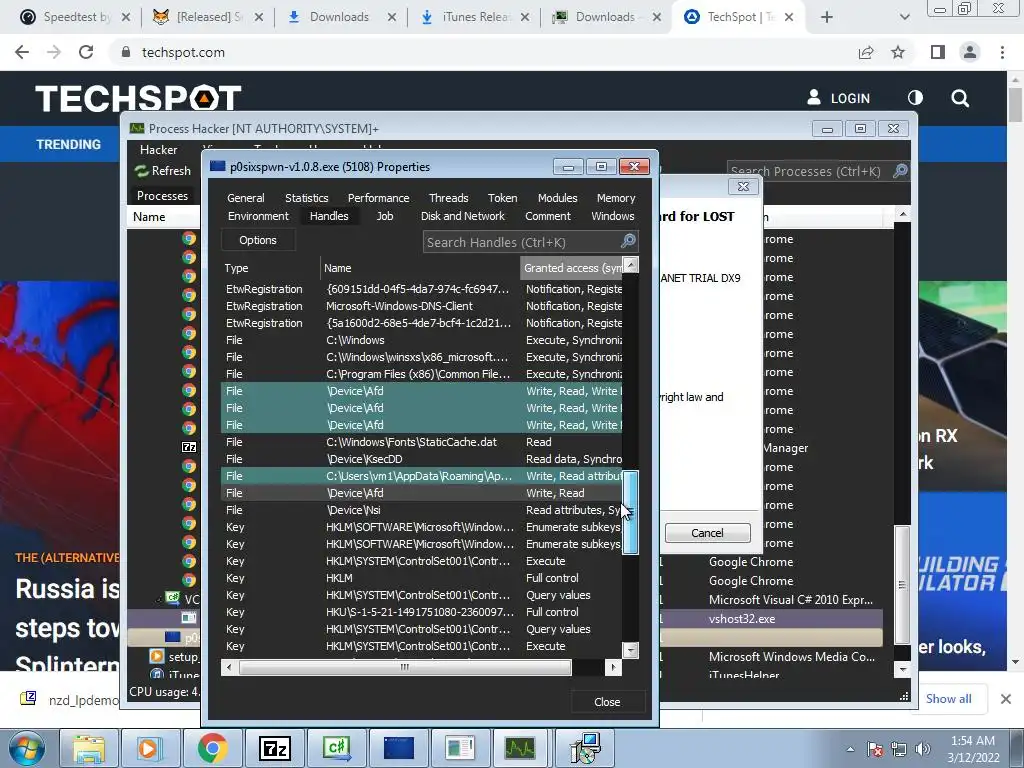The image size is (1024, 768).
Task: Click the Search Processes magnifier icon
Action: click(x=900, y=171)
